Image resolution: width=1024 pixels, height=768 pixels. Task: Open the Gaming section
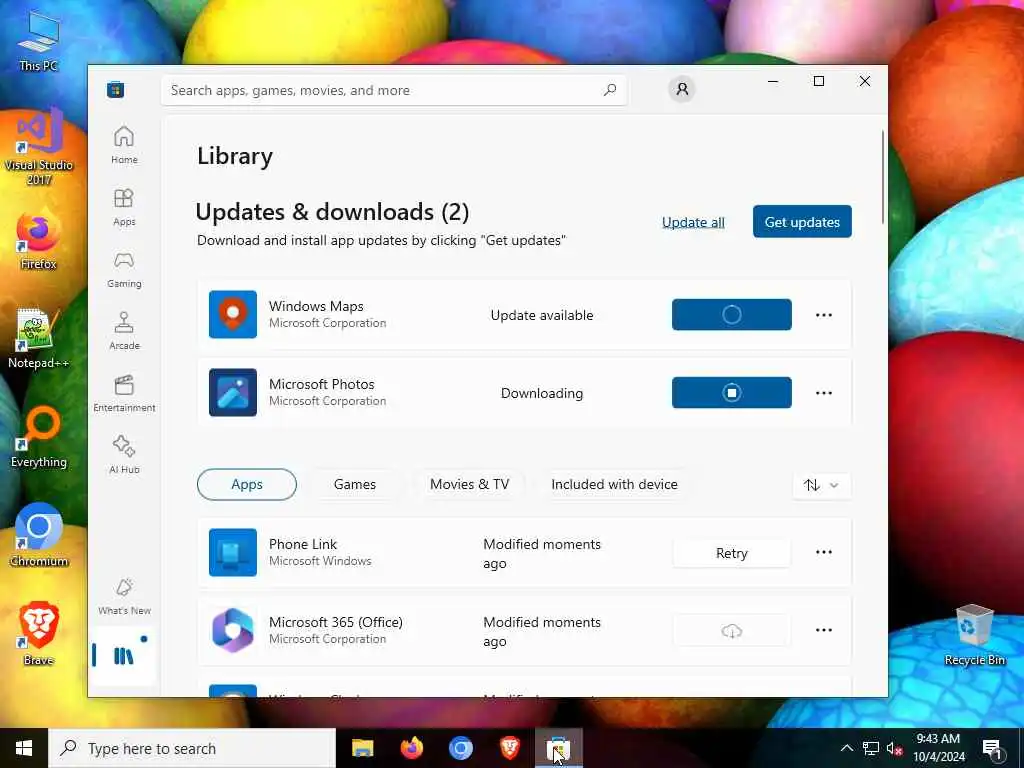point(124,269)
